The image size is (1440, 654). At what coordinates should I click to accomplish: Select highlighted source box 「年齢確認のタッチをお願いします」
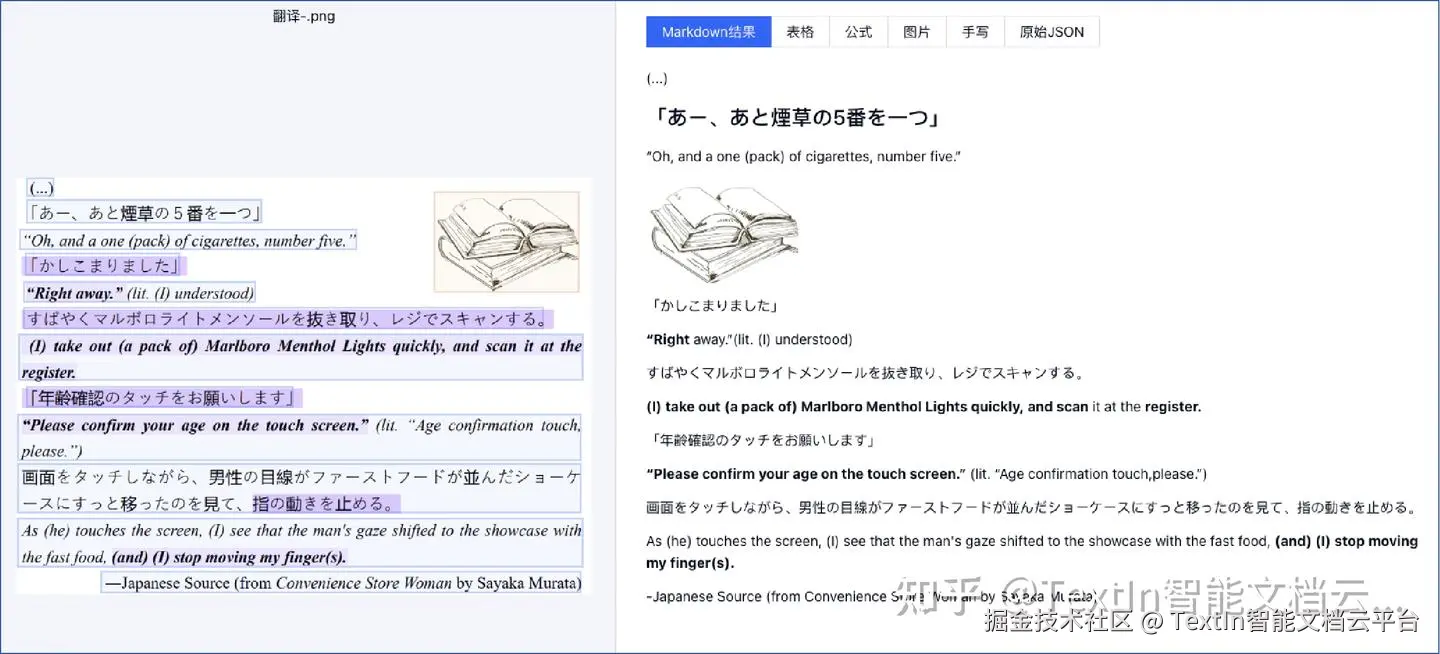pyautogui.click(x=162, y=398)
